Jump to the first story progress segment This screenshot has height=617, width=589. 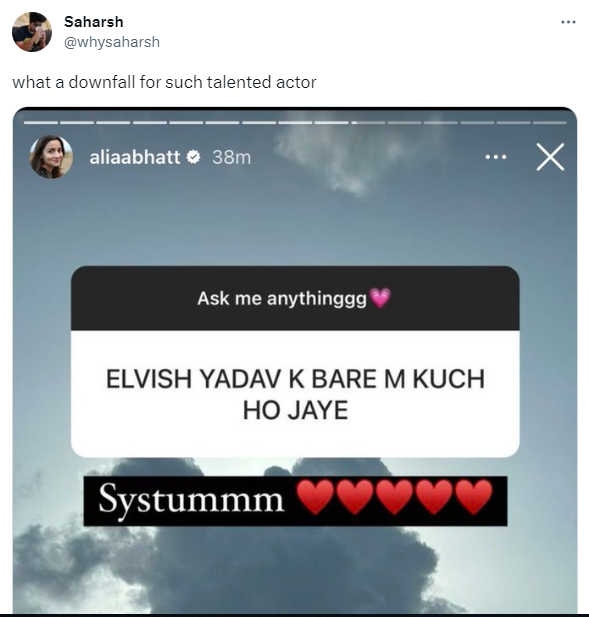pos(41,123)
